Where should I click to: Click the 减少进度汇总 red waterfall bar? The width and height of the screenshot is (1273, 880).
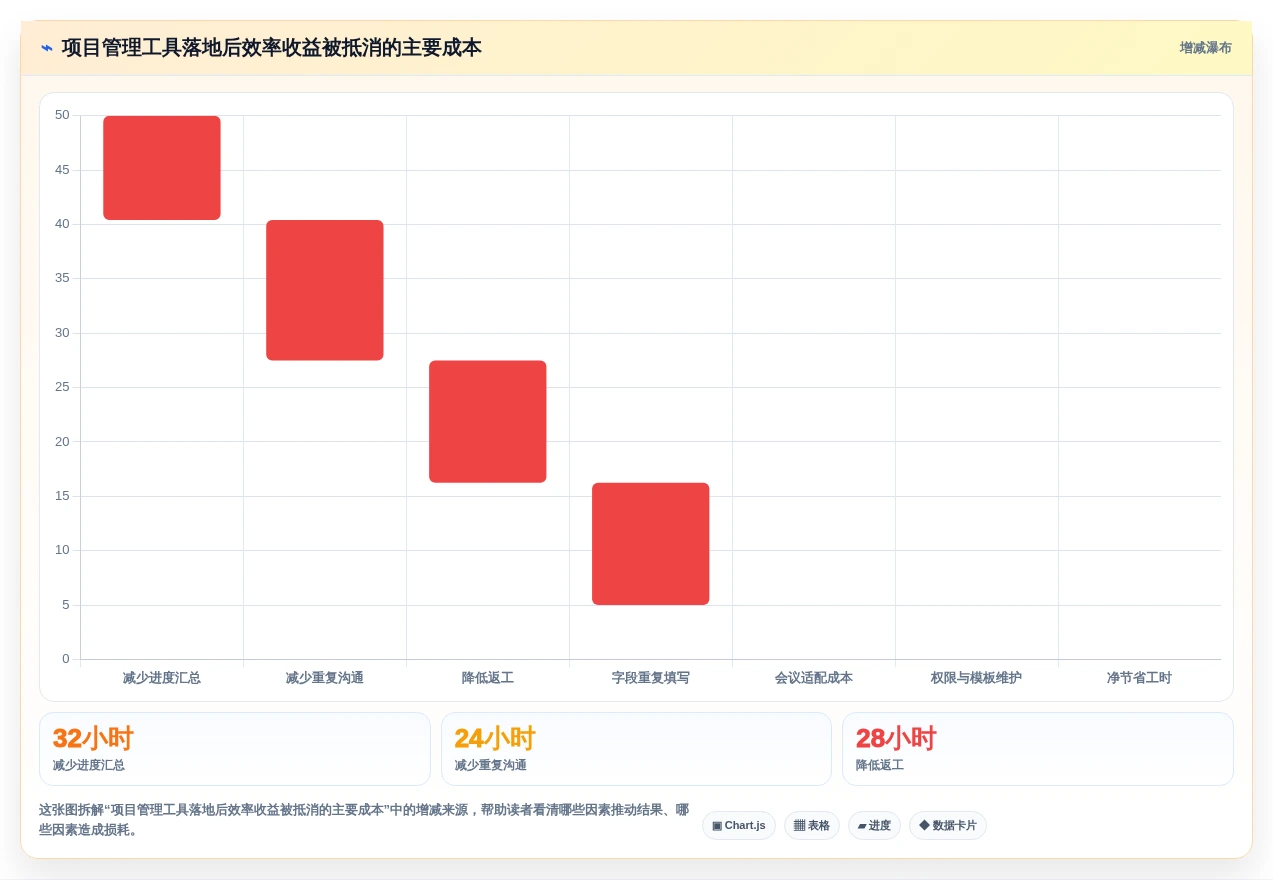point(162,168)
